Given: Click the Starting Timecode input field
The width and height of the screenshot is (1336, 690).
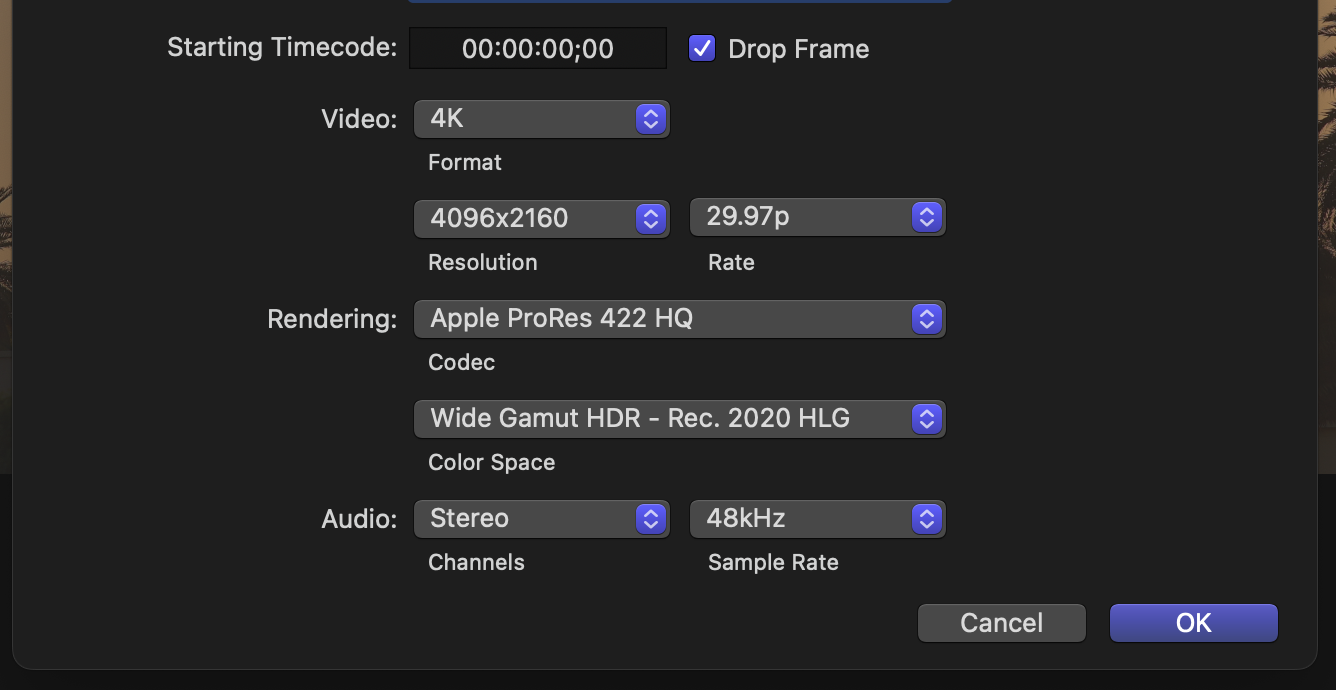Looking at the screenshot, I should [x=538, y=49].
